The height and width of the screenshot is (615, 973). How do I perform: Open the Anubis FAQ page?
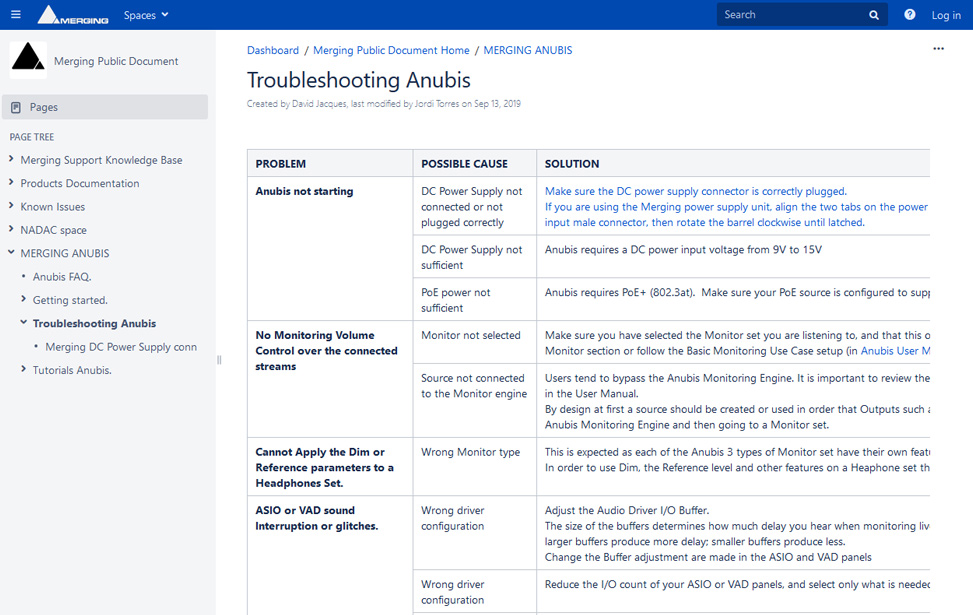(x=62, y=277)
